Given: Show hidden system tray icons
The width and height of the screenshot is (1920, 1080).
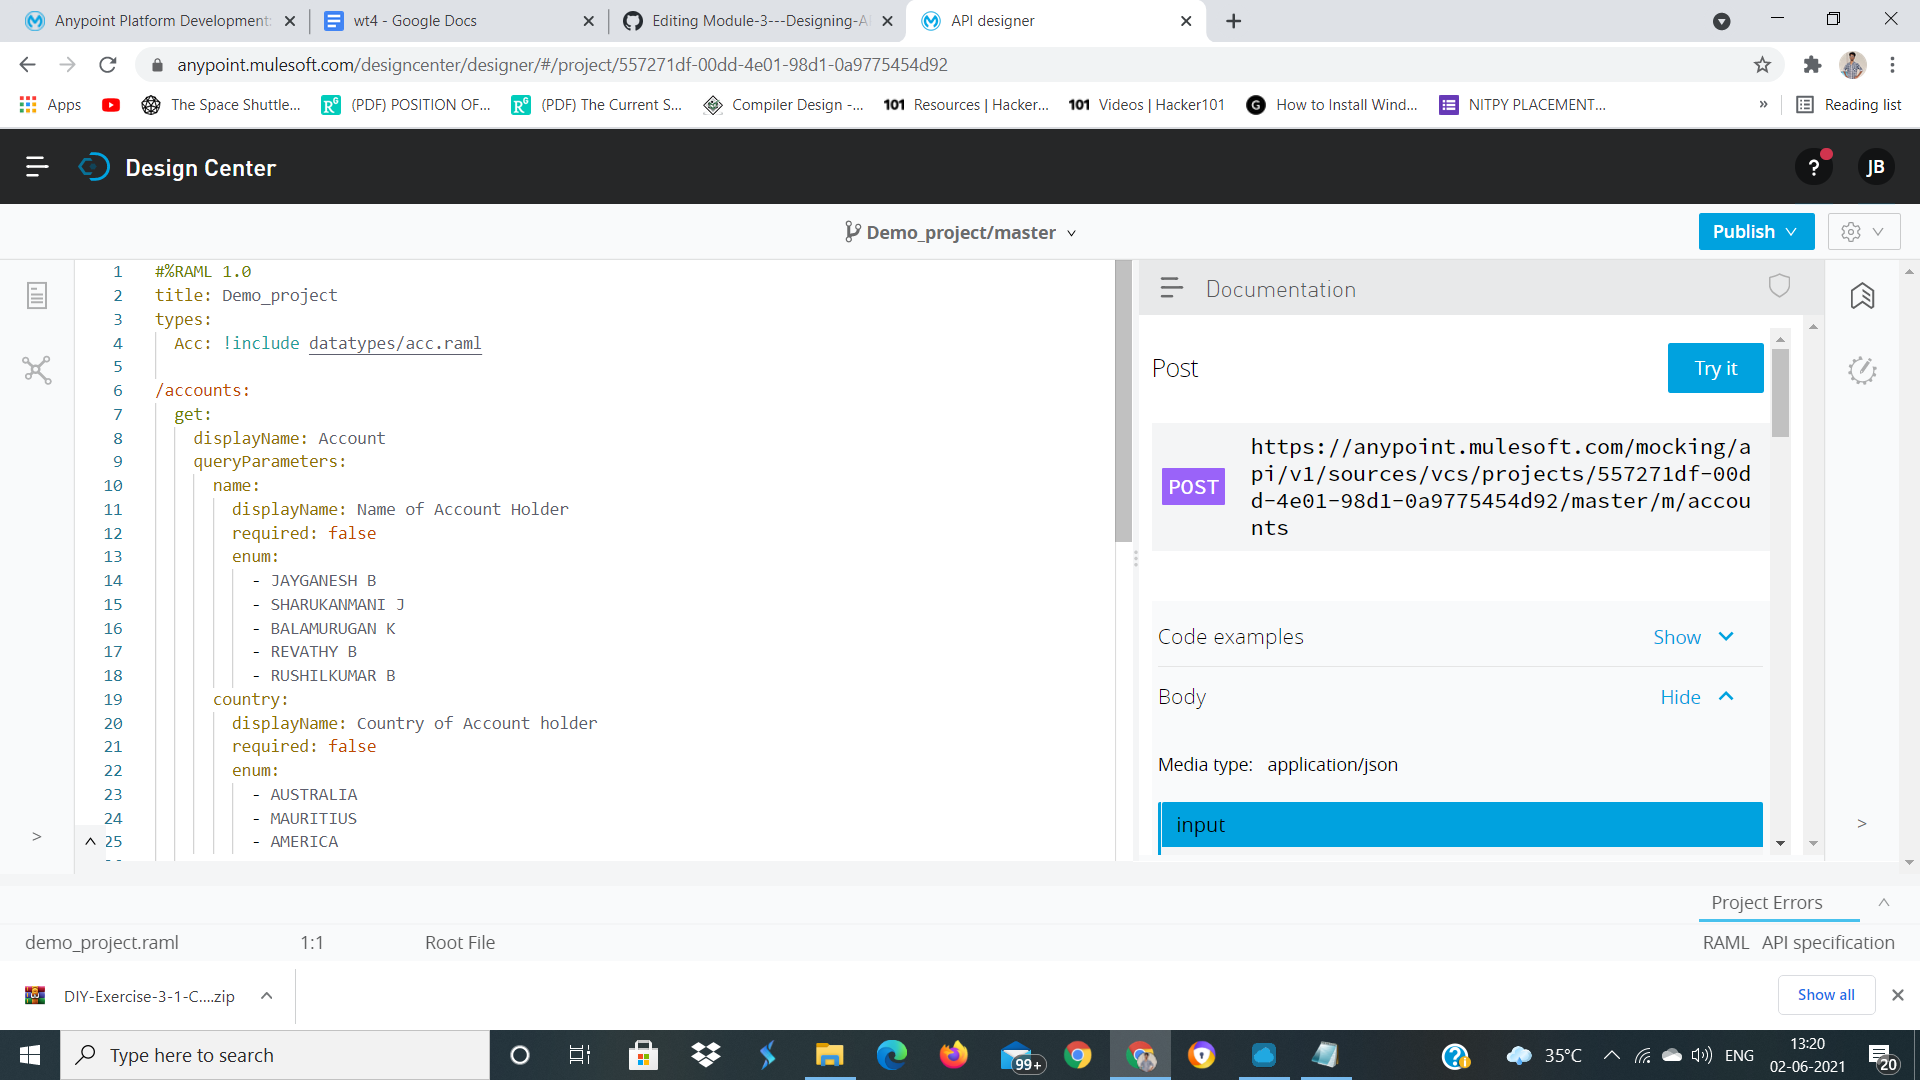Looking at the screenshot, I should pos(1611,1055).
